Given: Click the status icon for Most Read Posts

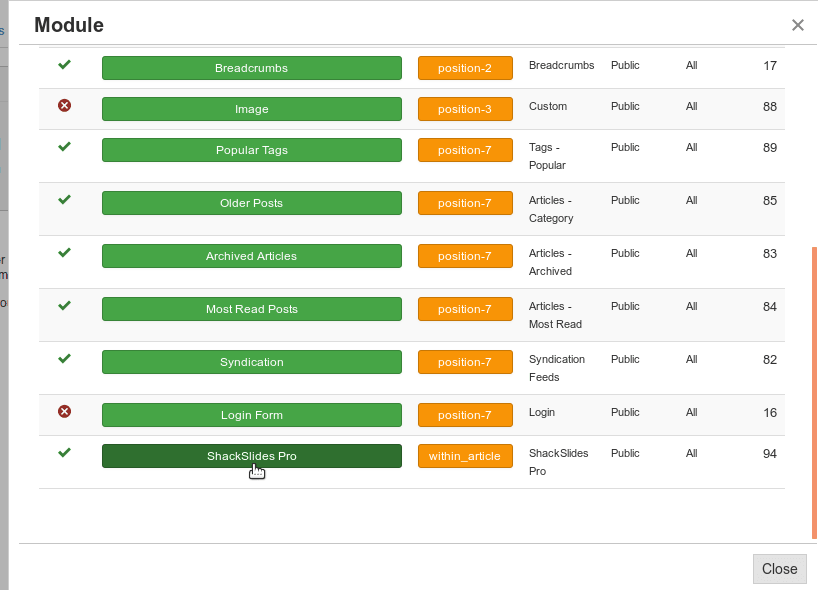Looking at the screenshot, I should [64, 306].
